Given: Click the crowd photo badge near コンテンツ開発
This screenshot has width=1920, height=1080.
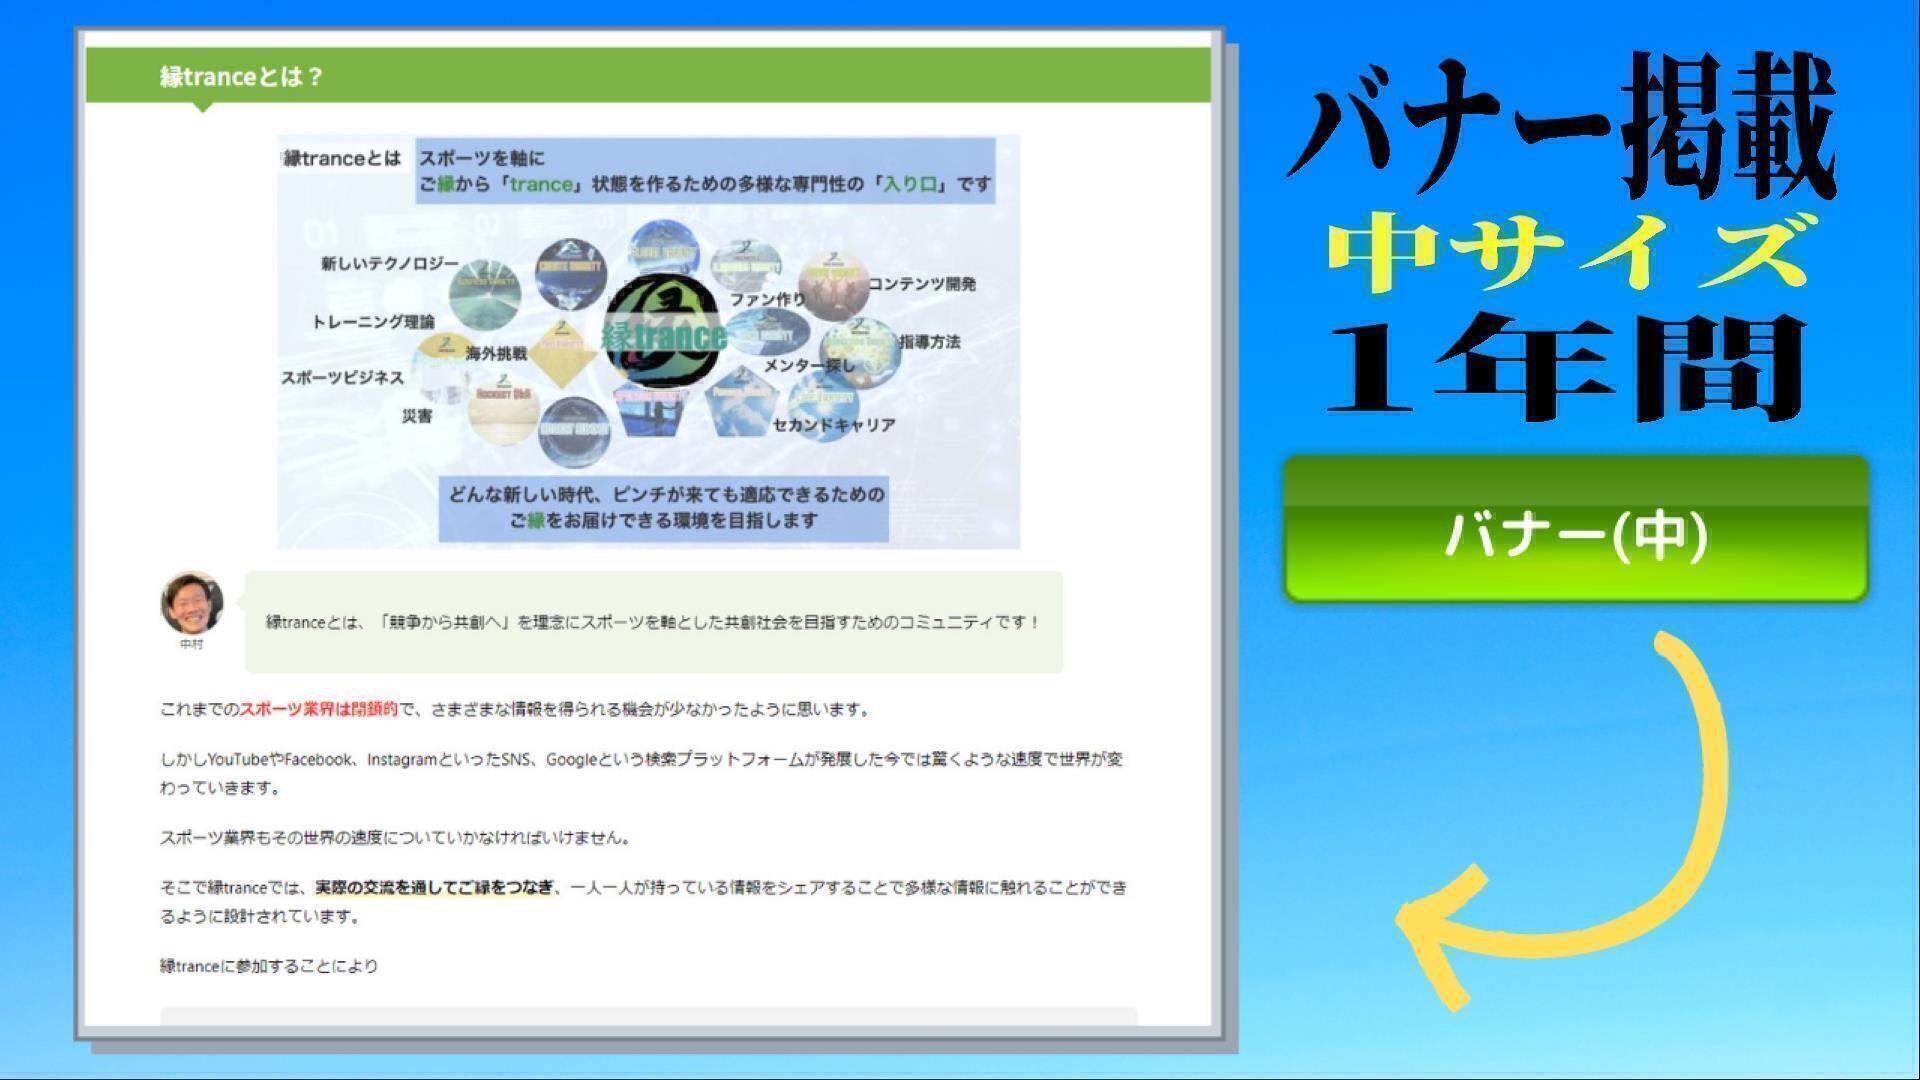Looking at the screenshot, I should (833, 284).
